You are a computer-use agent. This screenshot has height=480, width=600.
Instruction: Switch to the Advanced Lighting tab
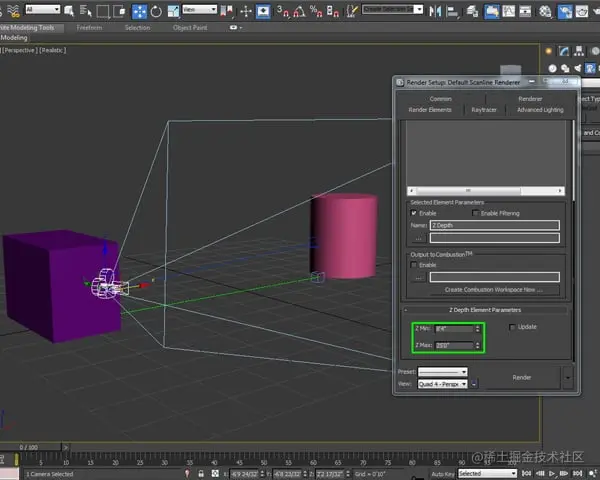pyautogui.click(x=540, y=110)
